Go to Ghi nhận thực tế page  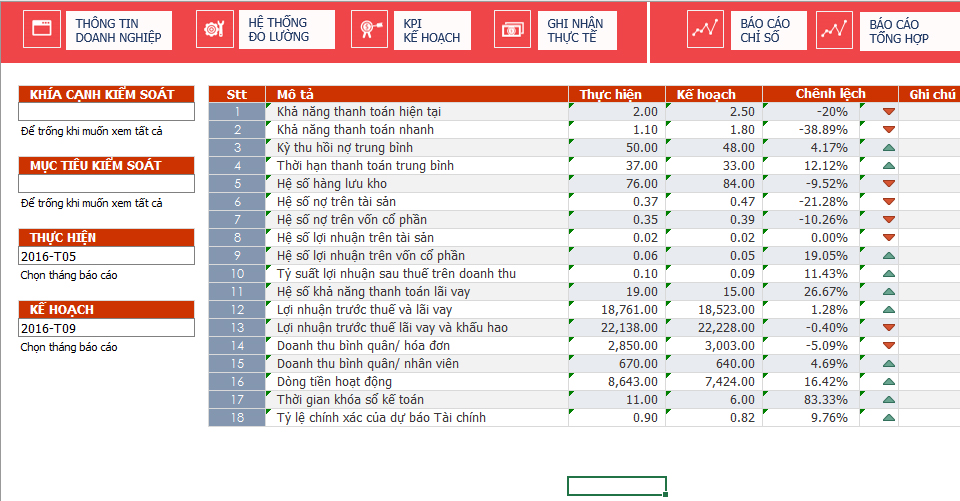[x=575, y=30]
